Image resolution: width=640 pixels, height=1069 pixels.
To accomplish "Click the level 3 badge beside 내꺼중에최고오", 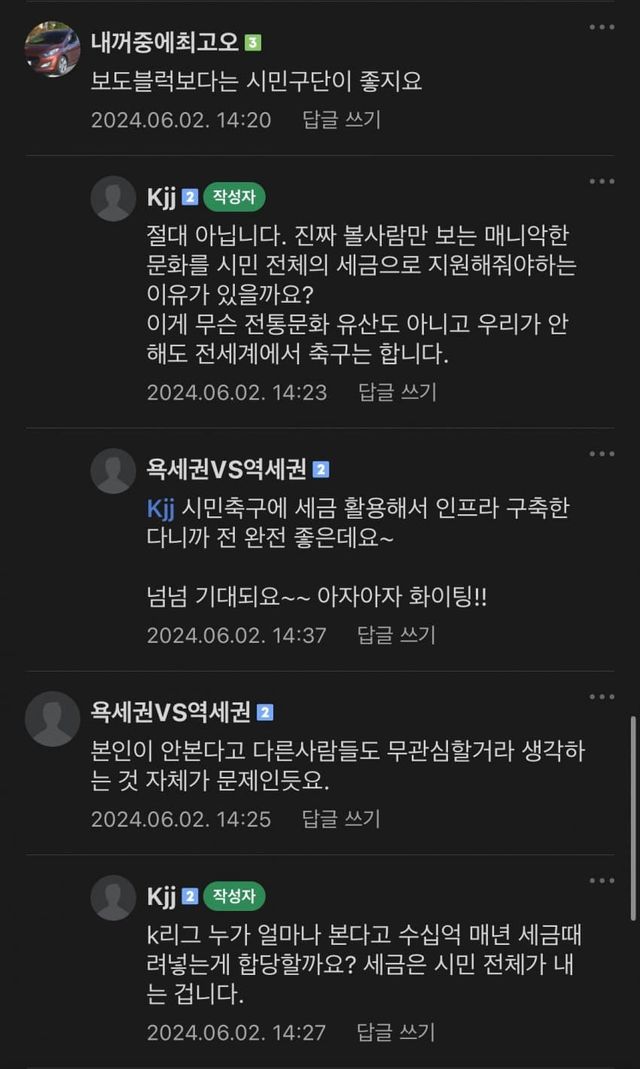I will (x=253, y=44).
